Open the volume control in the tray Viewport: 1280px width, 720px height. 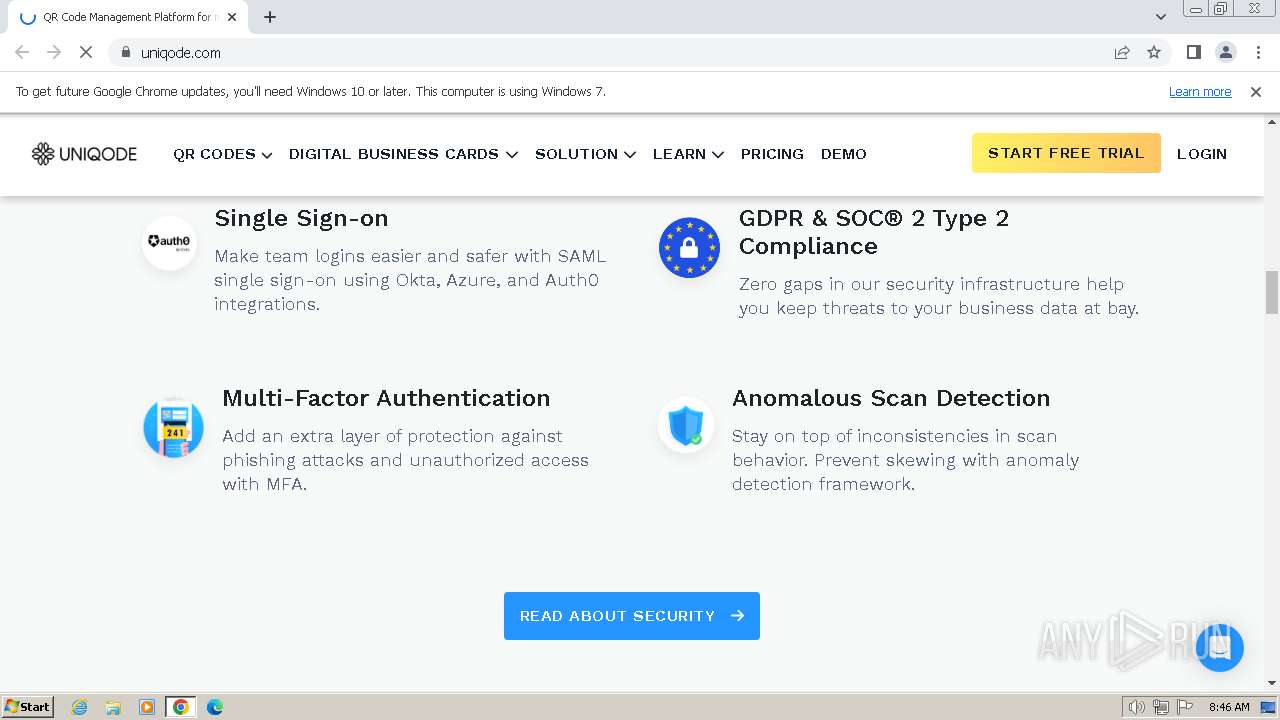[x=1136, y=707]
